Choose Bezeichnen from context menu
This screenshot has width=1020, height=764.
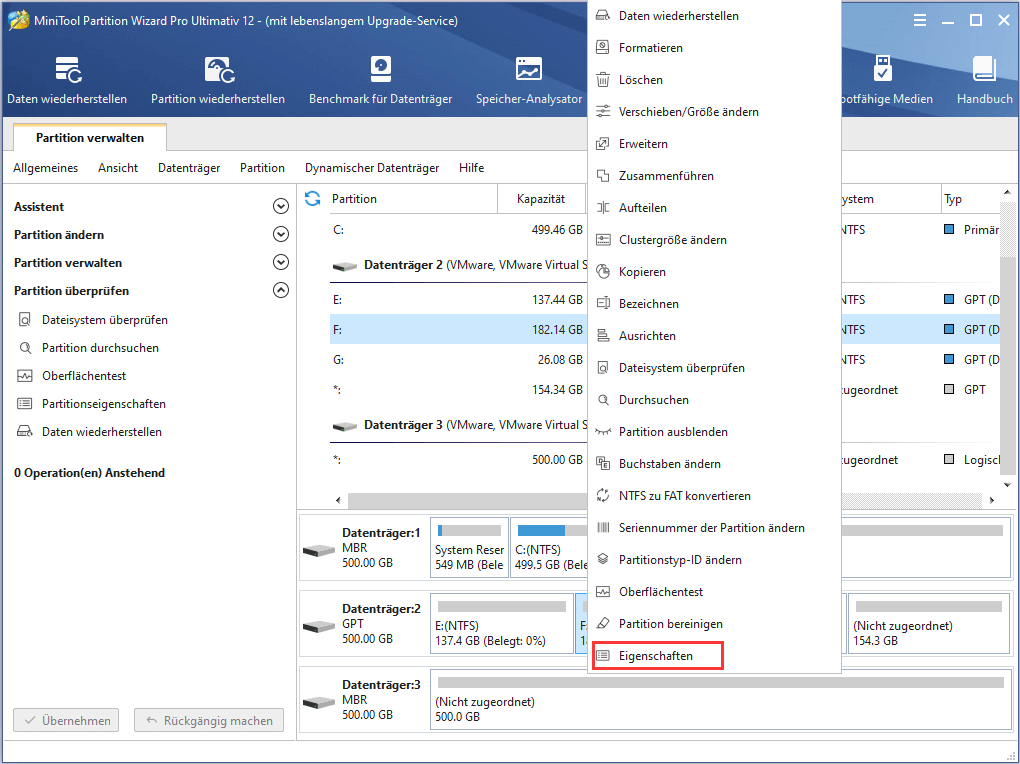(x=714, y=304)
